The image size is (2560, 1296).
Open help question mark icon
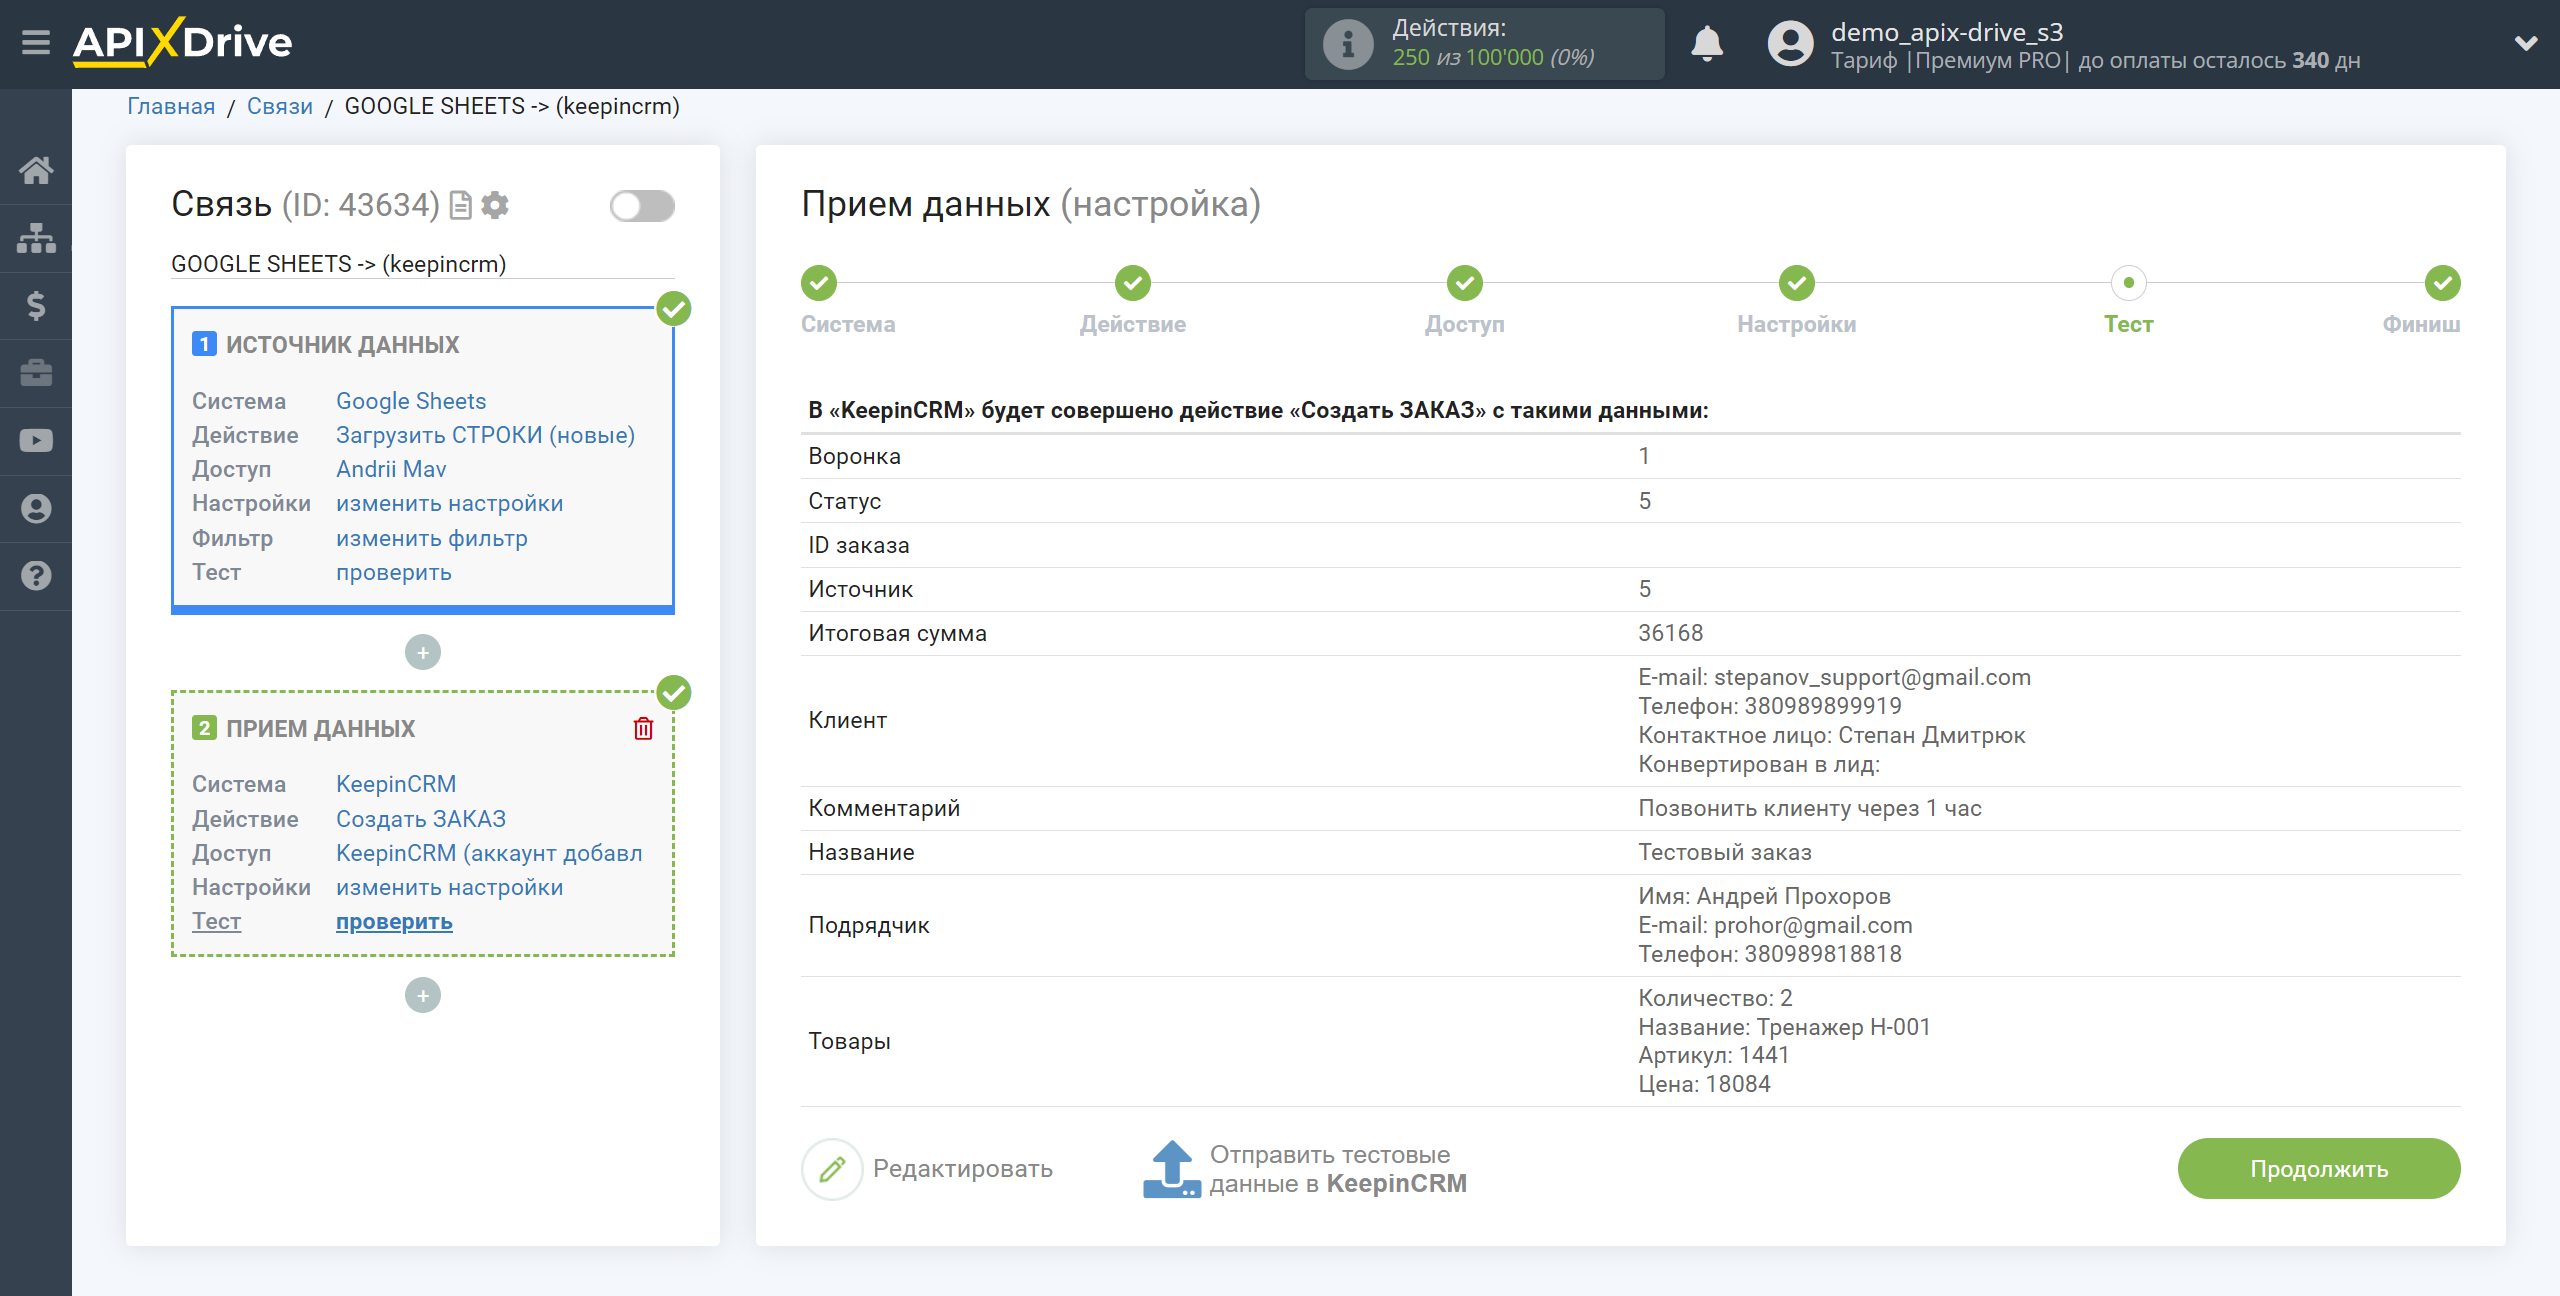[36, 576]
